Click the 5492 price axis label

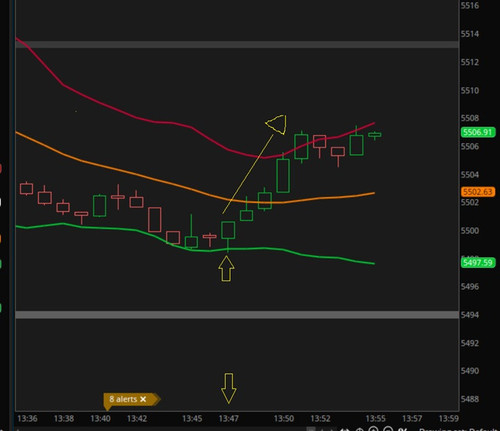470,343
